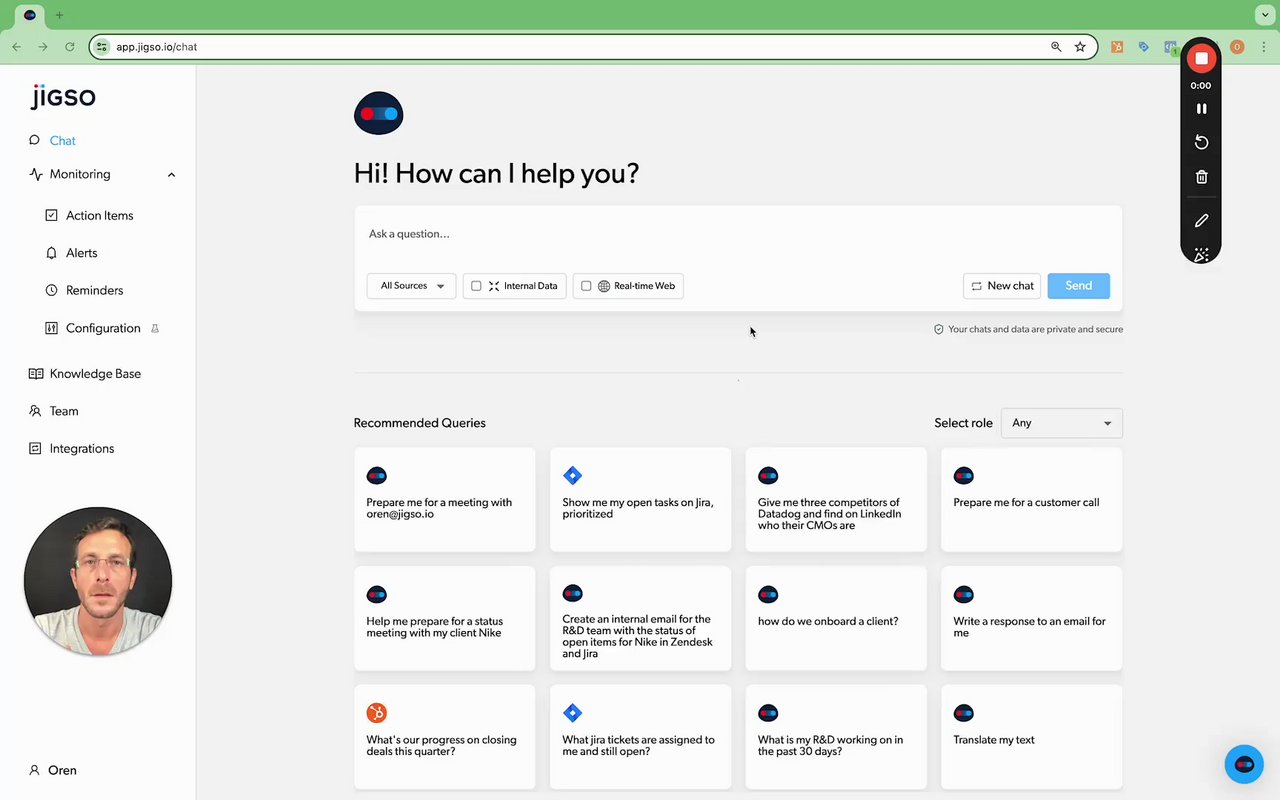Pause the recording
1280x800 pixels.
[x=1201, y=108]
